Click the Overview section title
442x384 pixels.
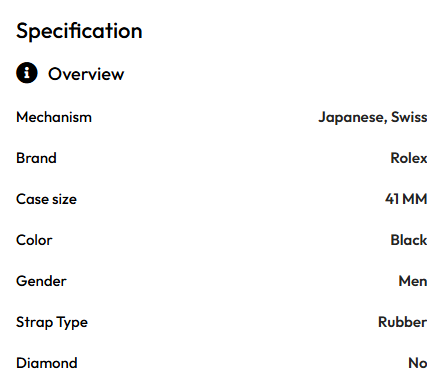(x=86, y=74)
